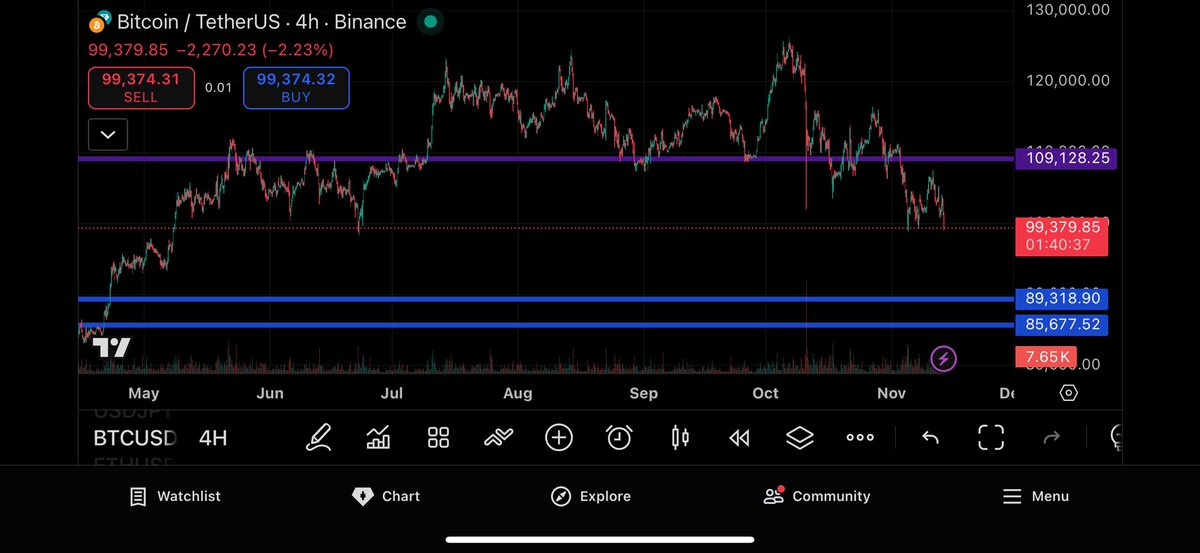This screenshot has width=1200, height=553.
Task: Tap the red current price 99,379.85 label
Action: [x=1062, y=228]
